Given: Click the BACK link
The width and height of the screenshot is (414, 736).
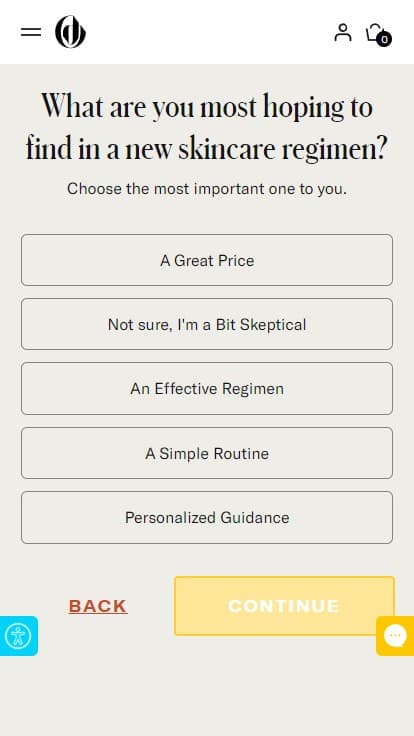Looking at the screenshot, I should point(98,606).
